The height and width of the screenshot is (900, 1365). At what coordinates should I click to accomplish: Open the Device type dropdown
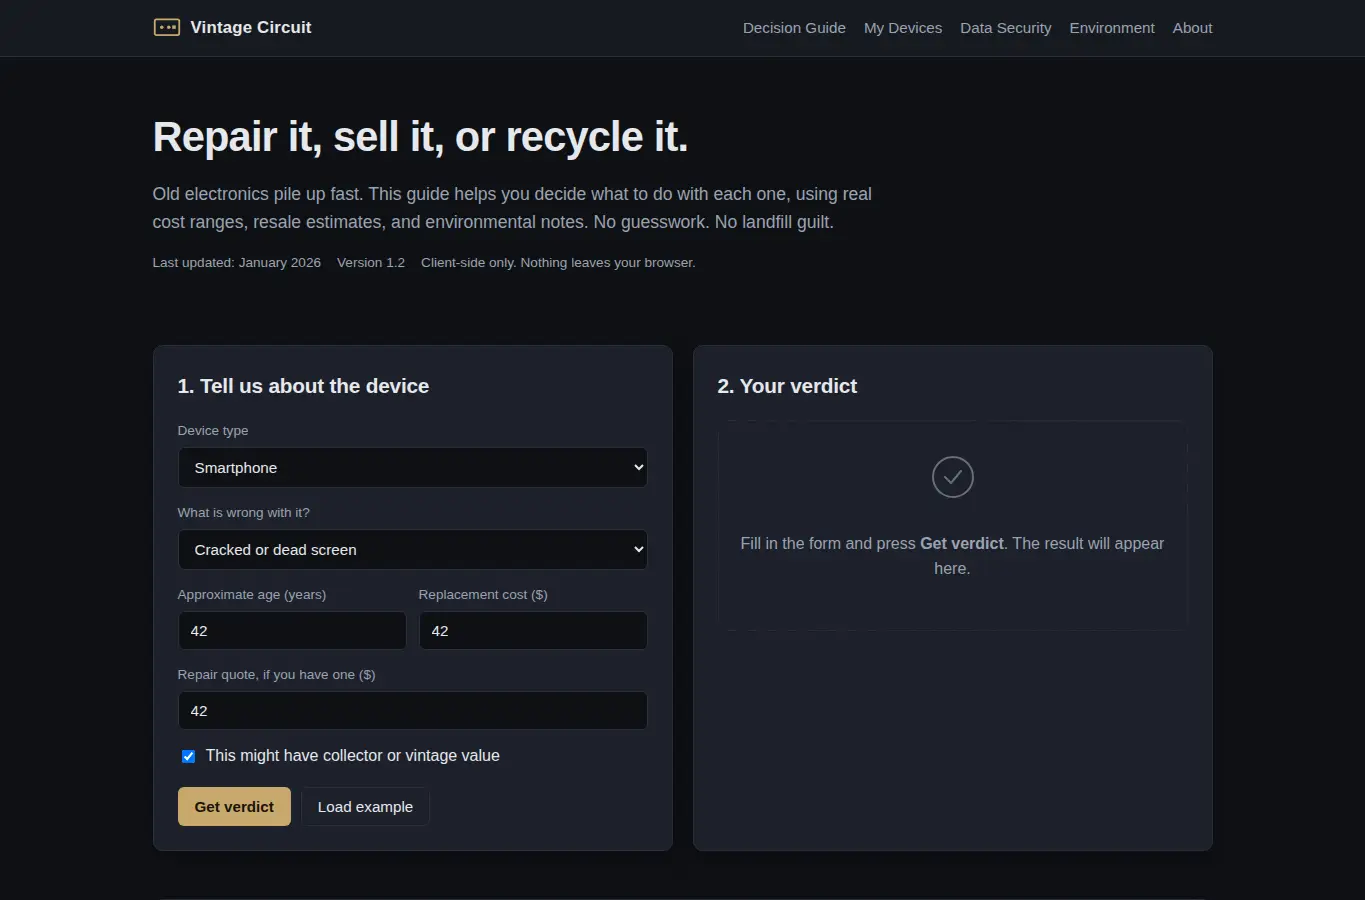pyautogui.click(x=412, y=467)
